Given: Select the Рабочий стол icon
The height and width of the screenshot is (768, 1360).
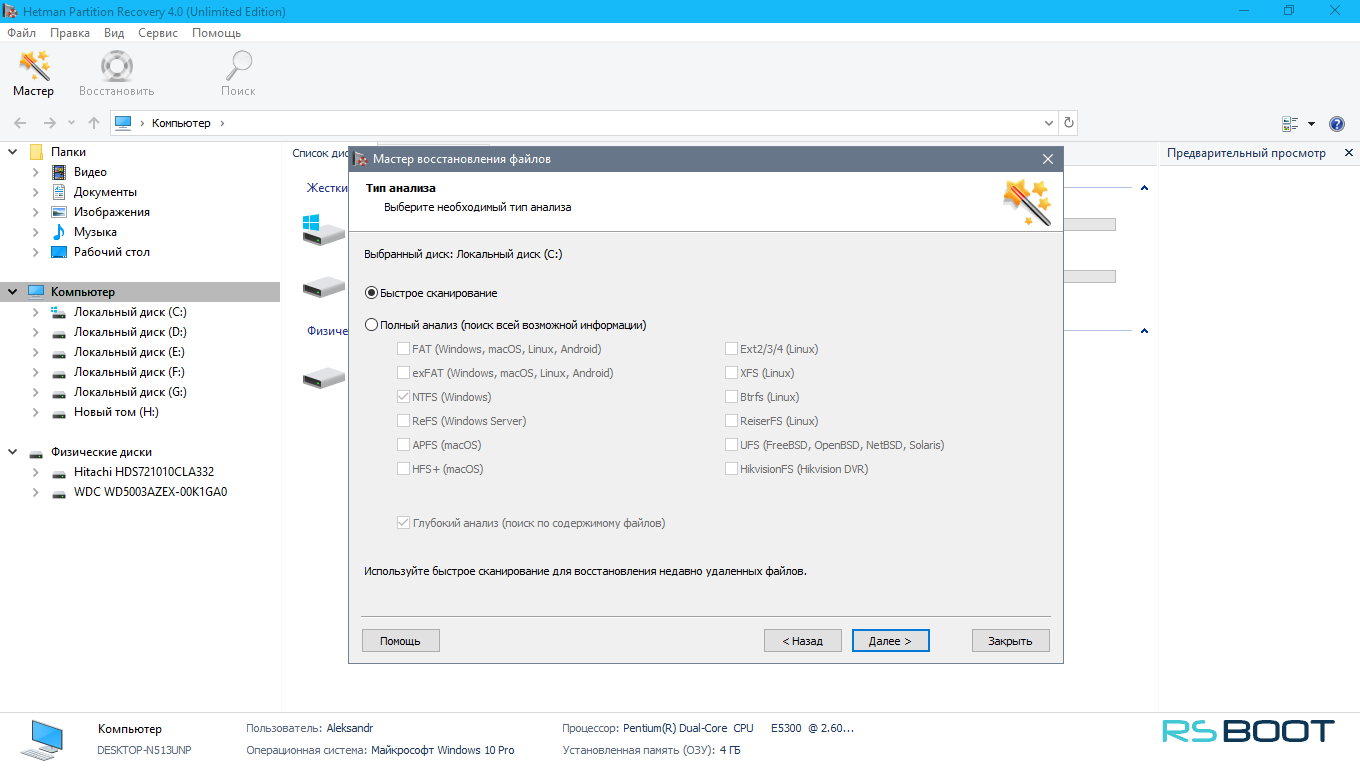Looking at the screenshot, I should (x=58, y=252).
